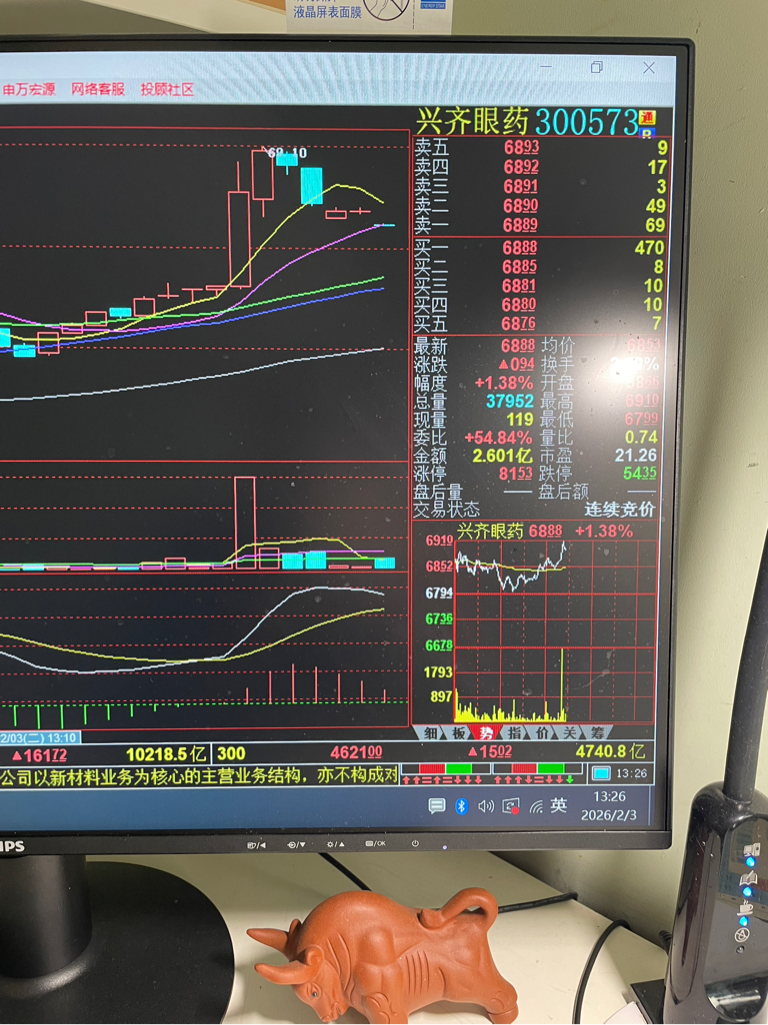The height and width of the screenshot is (1025, 768).
Task: Select the 卖一 price 6889
Action: (x=521, y=225)
